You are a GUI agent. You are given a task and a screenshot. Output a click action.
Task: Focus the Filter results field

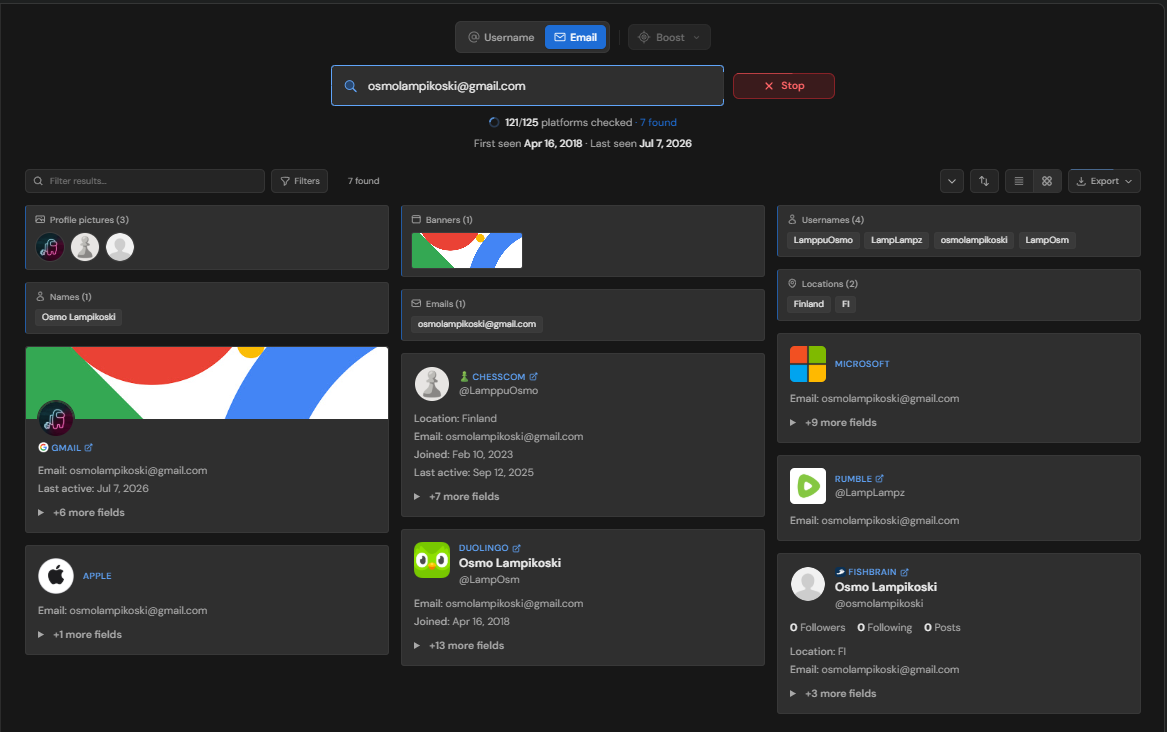(x=145, y=181)
